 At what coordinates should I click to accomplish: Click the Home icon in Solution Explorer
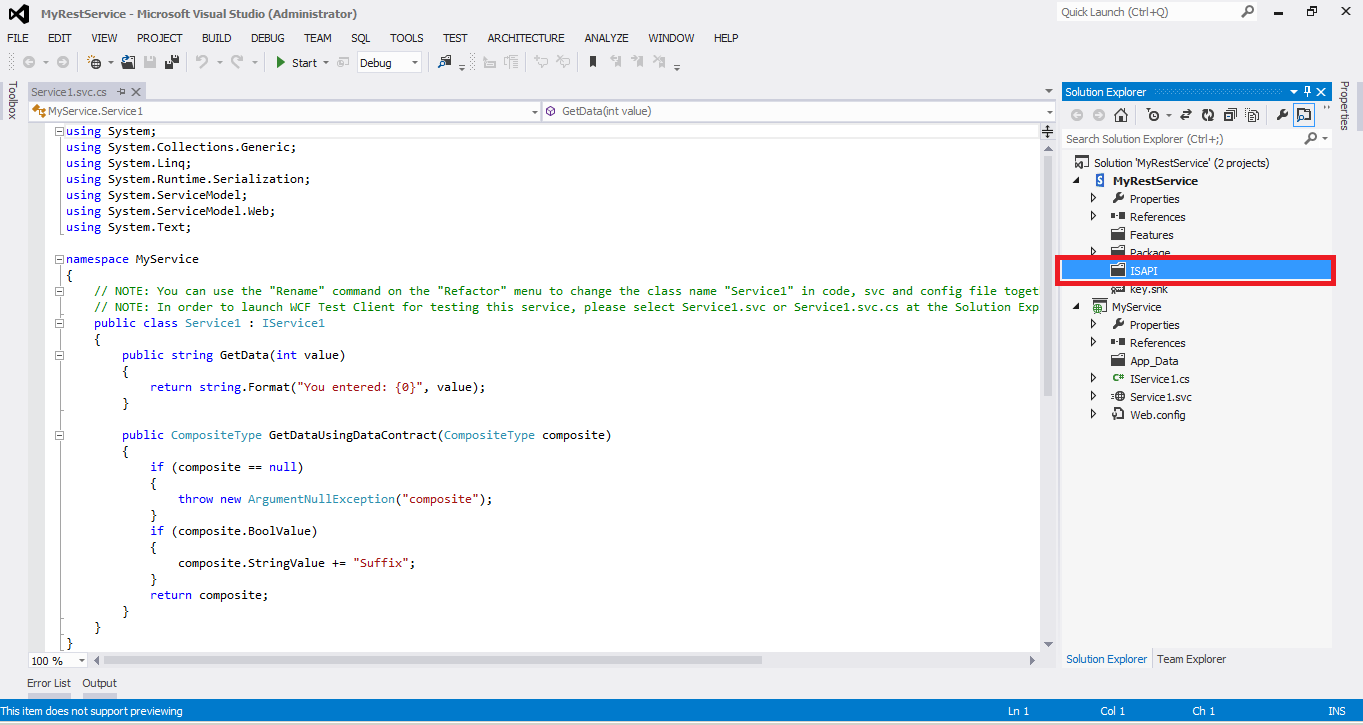[x=1122, y=114]
